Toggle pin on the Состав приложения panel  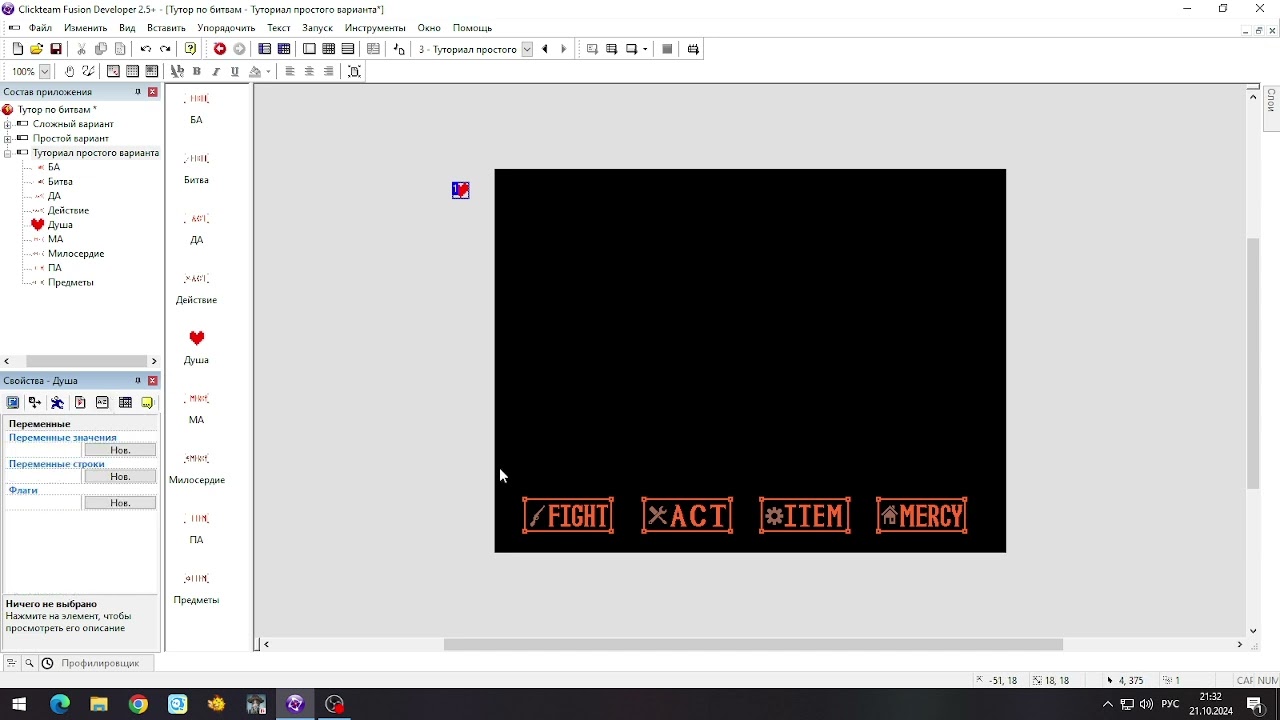pos(138,92)
